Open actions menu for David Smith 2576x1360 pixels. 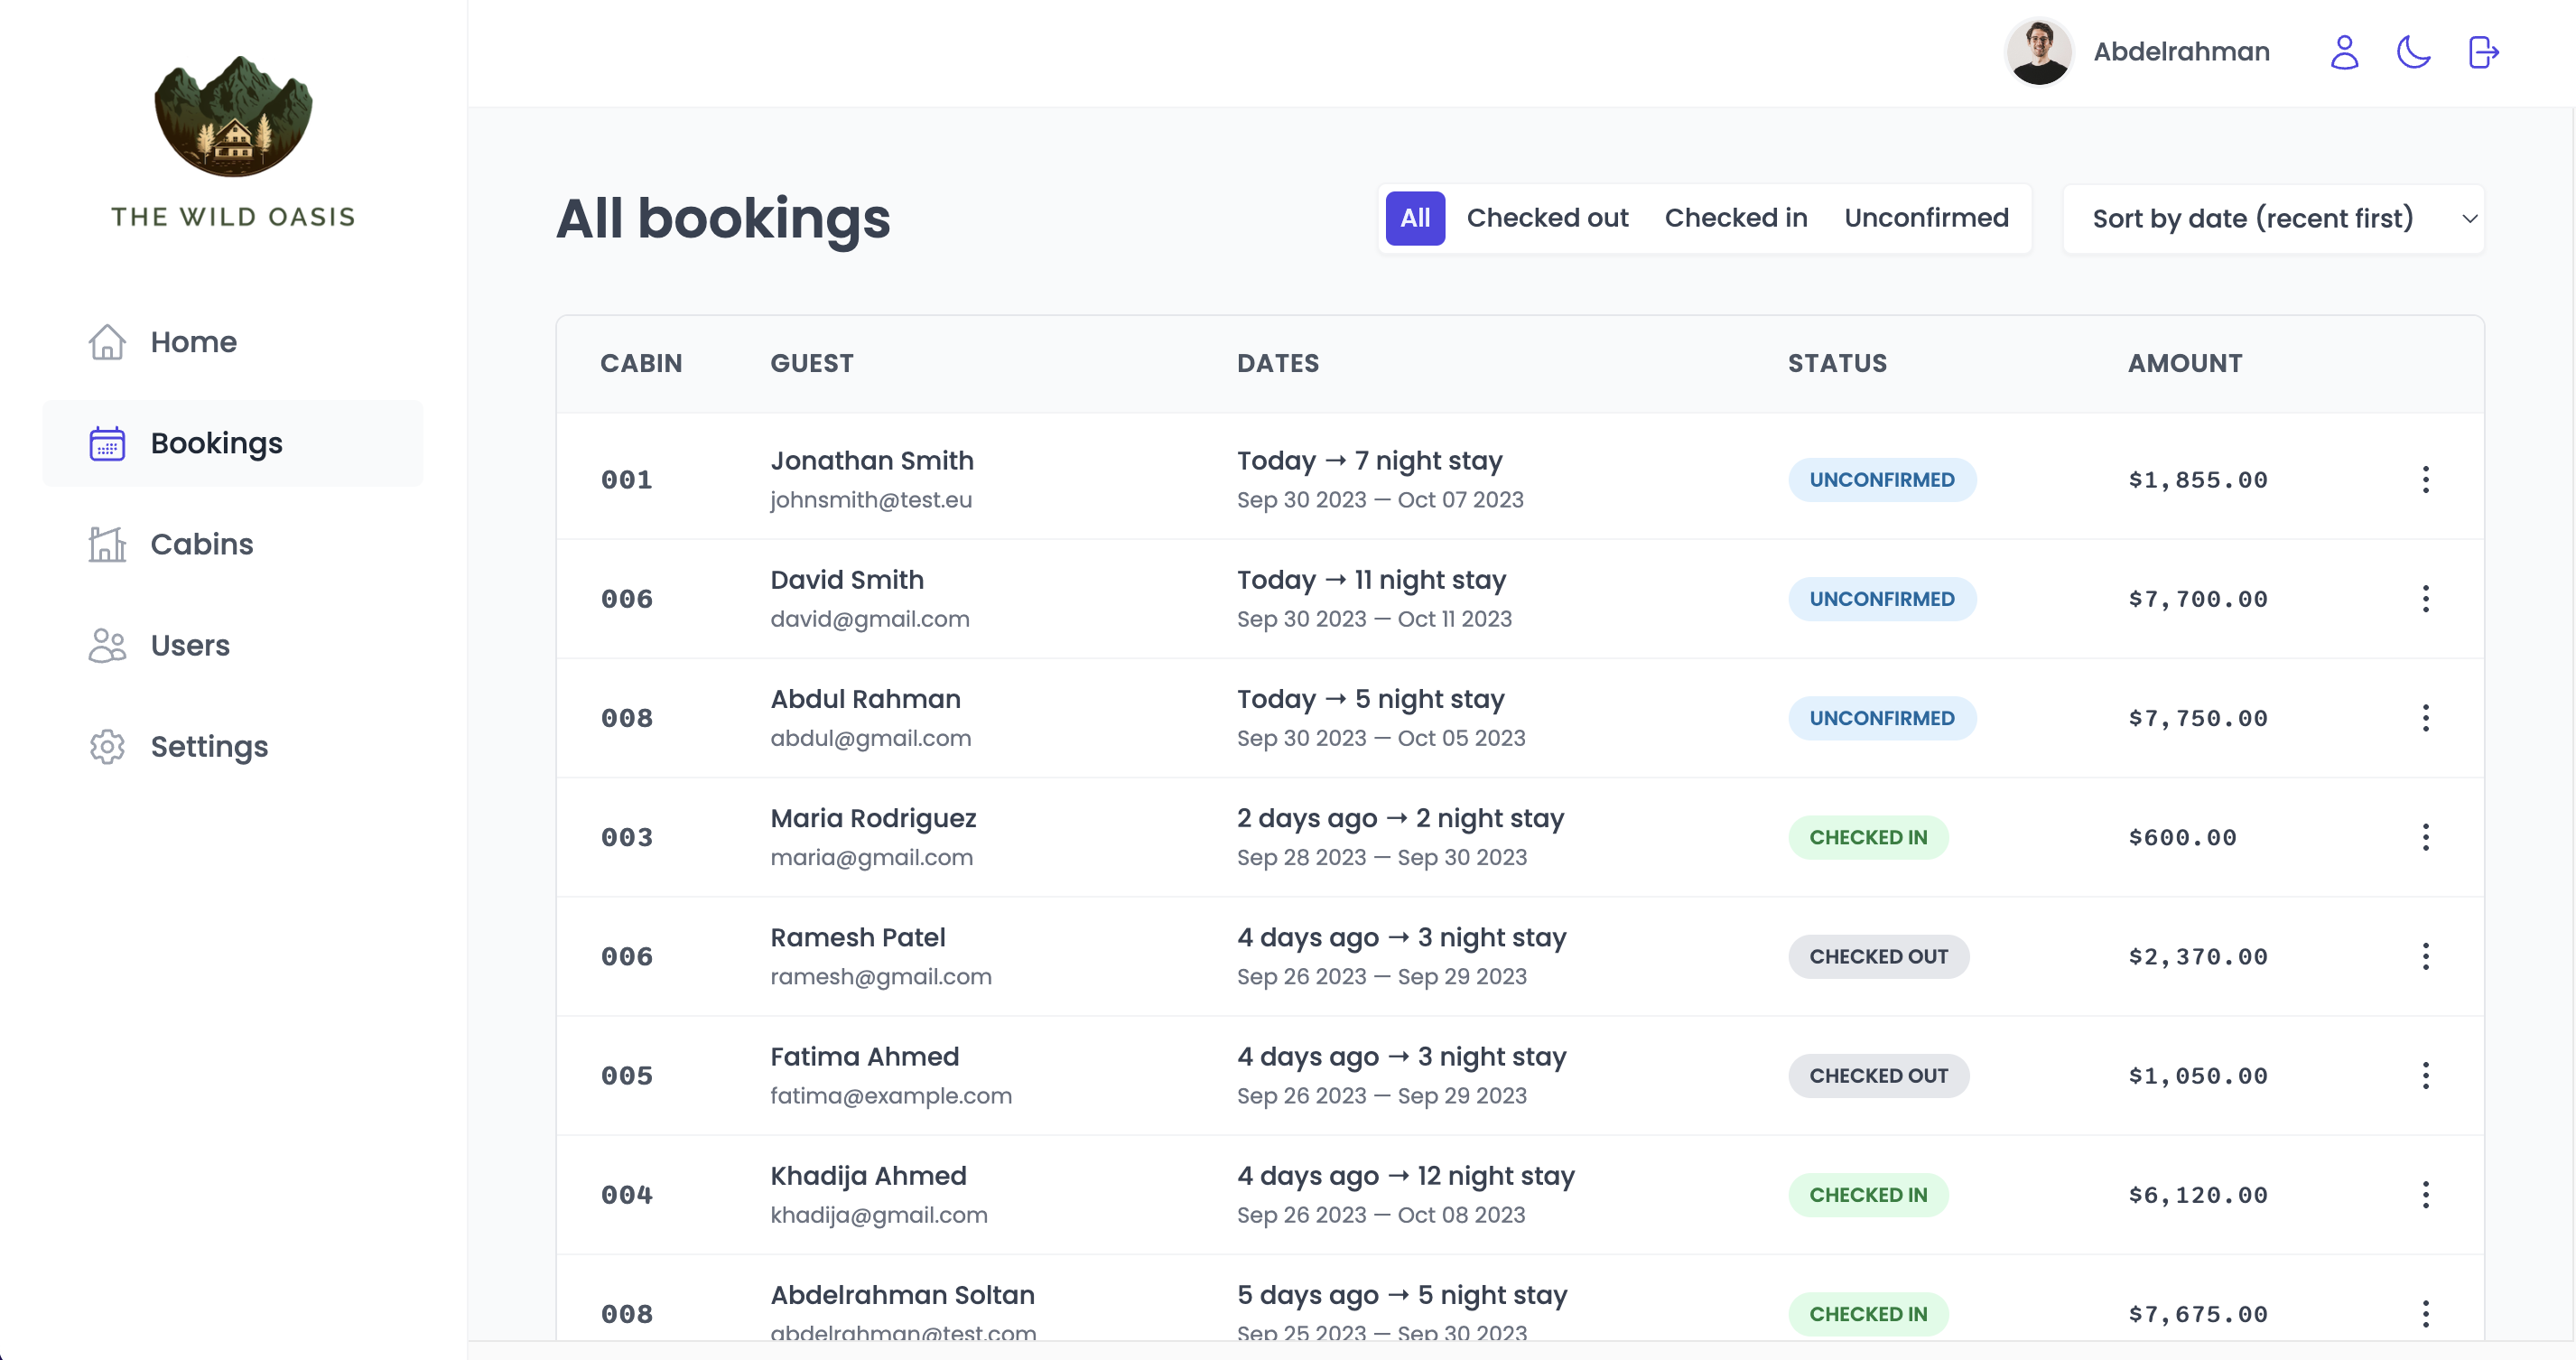click(2425, 599)
